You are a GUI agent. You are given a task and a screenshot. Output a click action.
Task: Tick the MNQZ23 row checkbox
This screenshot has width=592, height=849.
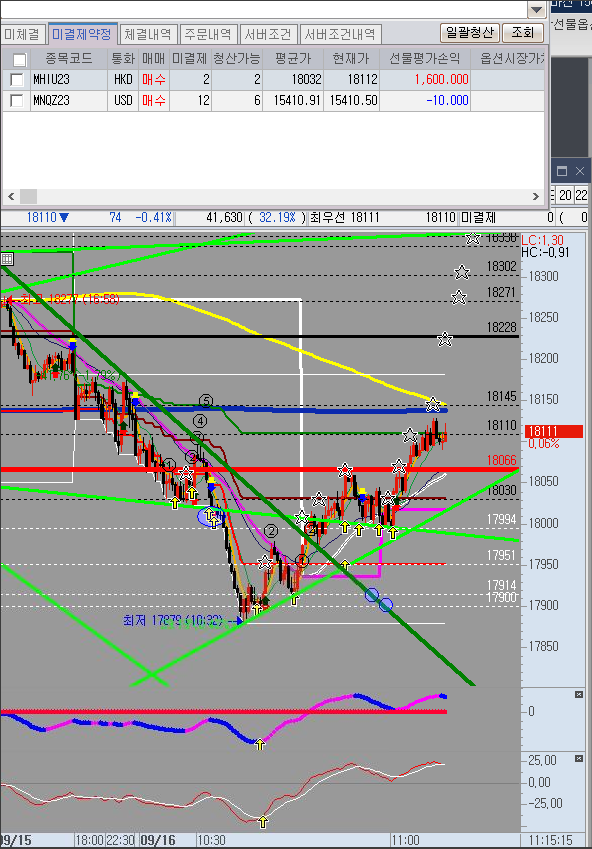pos(17,100)
